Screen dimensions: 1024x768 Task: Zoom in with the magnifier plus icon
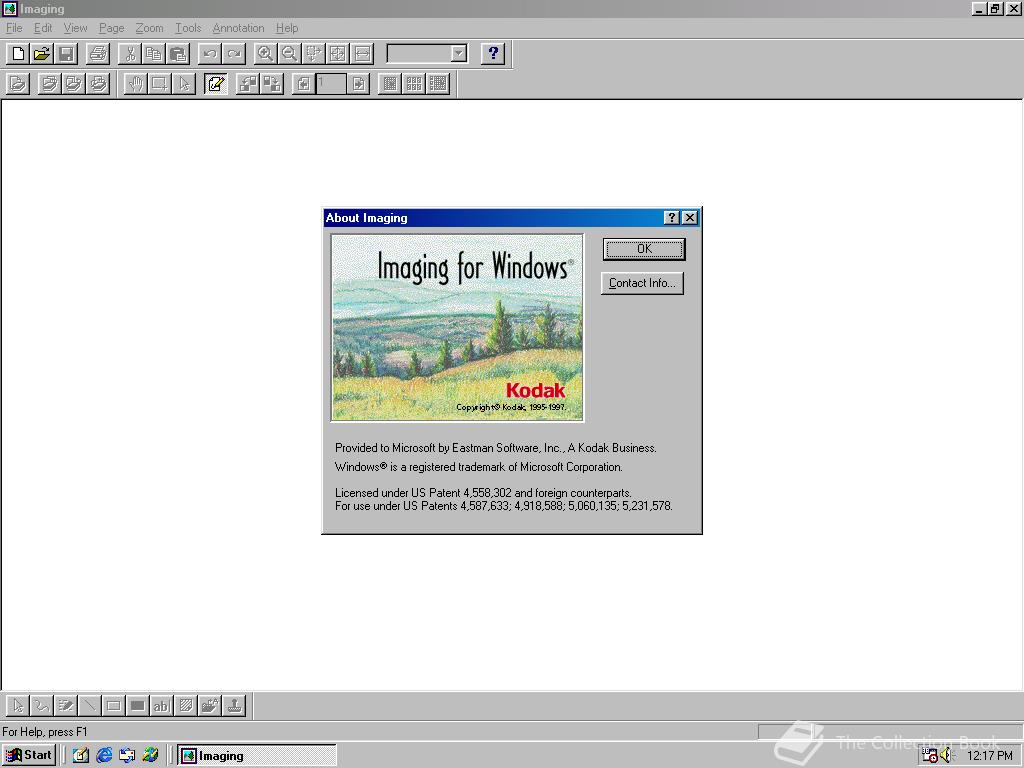point(265,54)
